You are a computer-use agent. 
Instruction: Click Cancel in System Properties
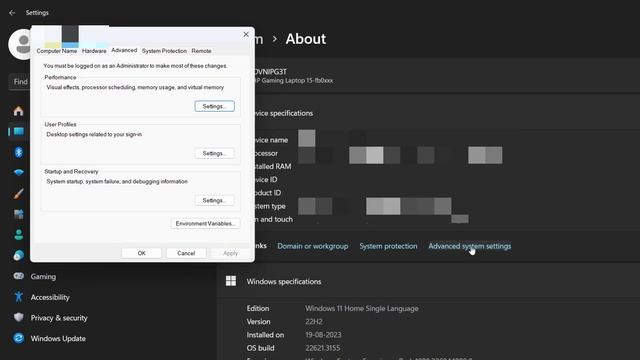(x=186, y=253)
